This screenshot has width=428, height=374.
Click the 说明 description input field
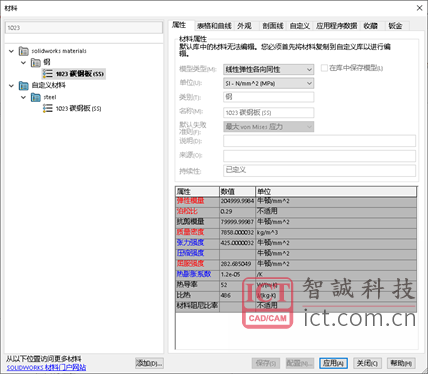coord(319,141)
